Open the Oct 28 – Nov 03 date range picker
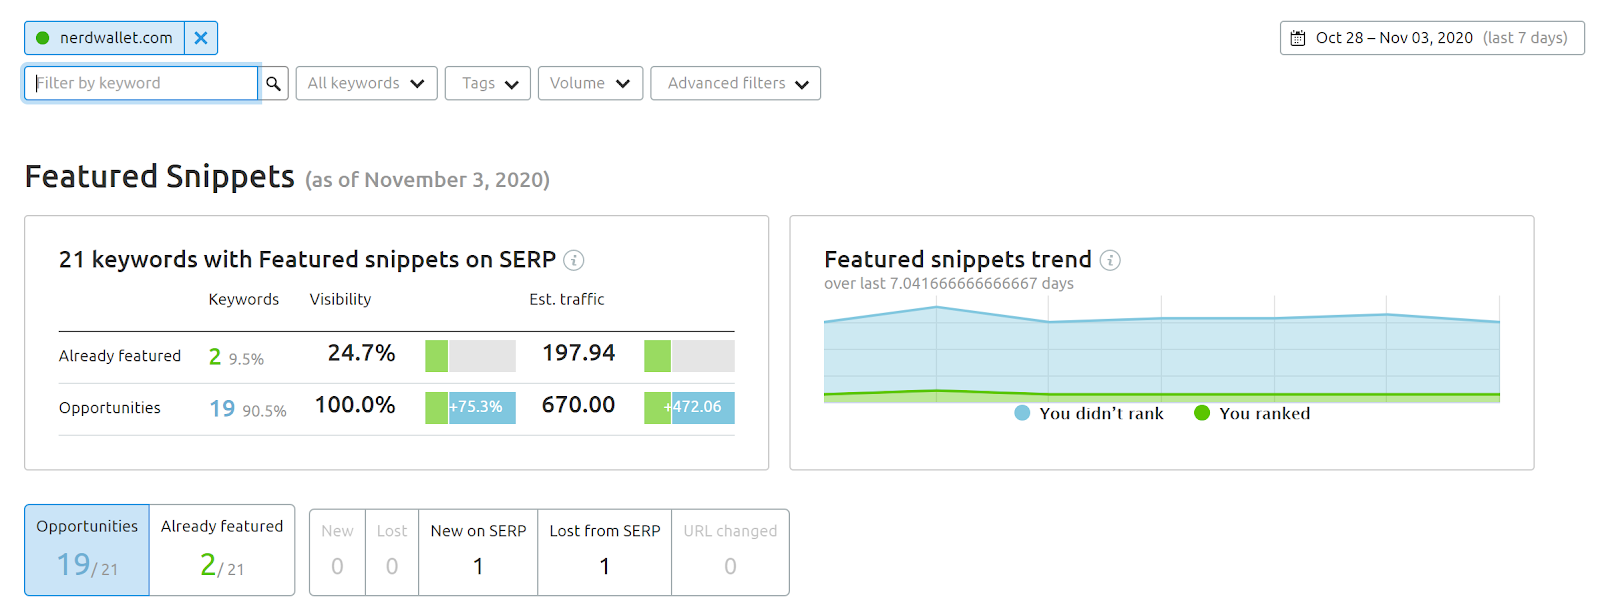 1432,38
